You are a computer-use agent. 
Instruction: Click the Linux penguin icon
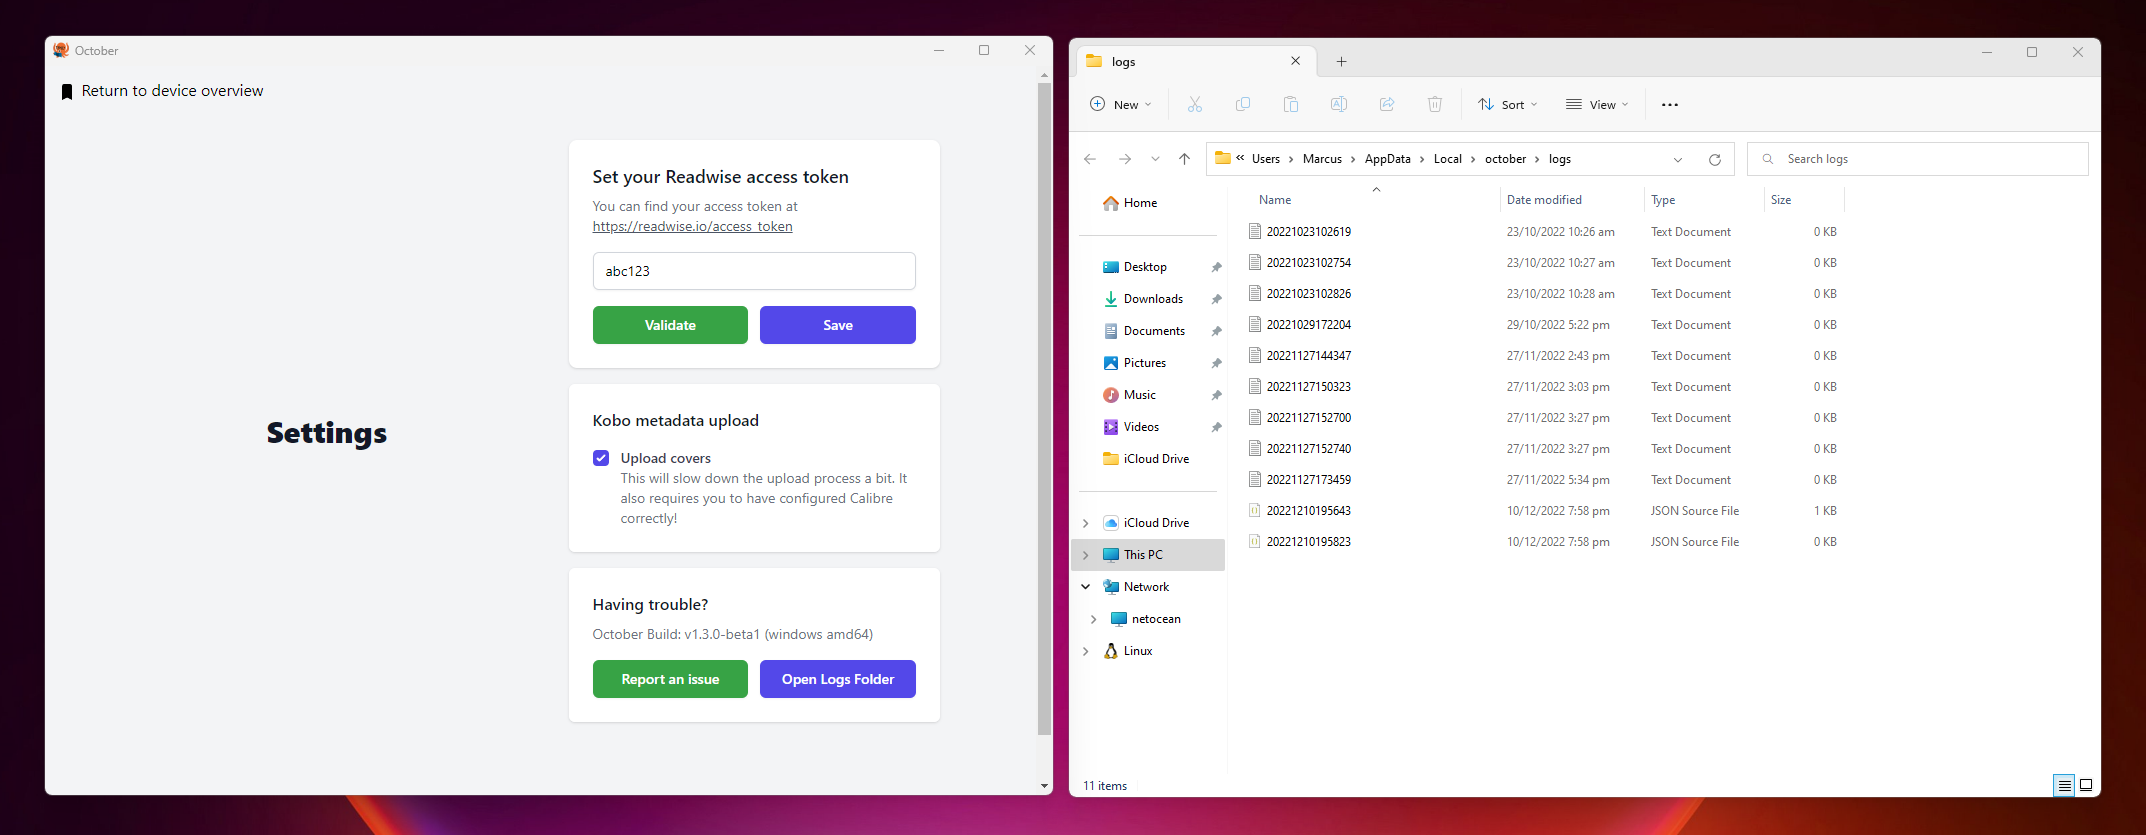1111,651
